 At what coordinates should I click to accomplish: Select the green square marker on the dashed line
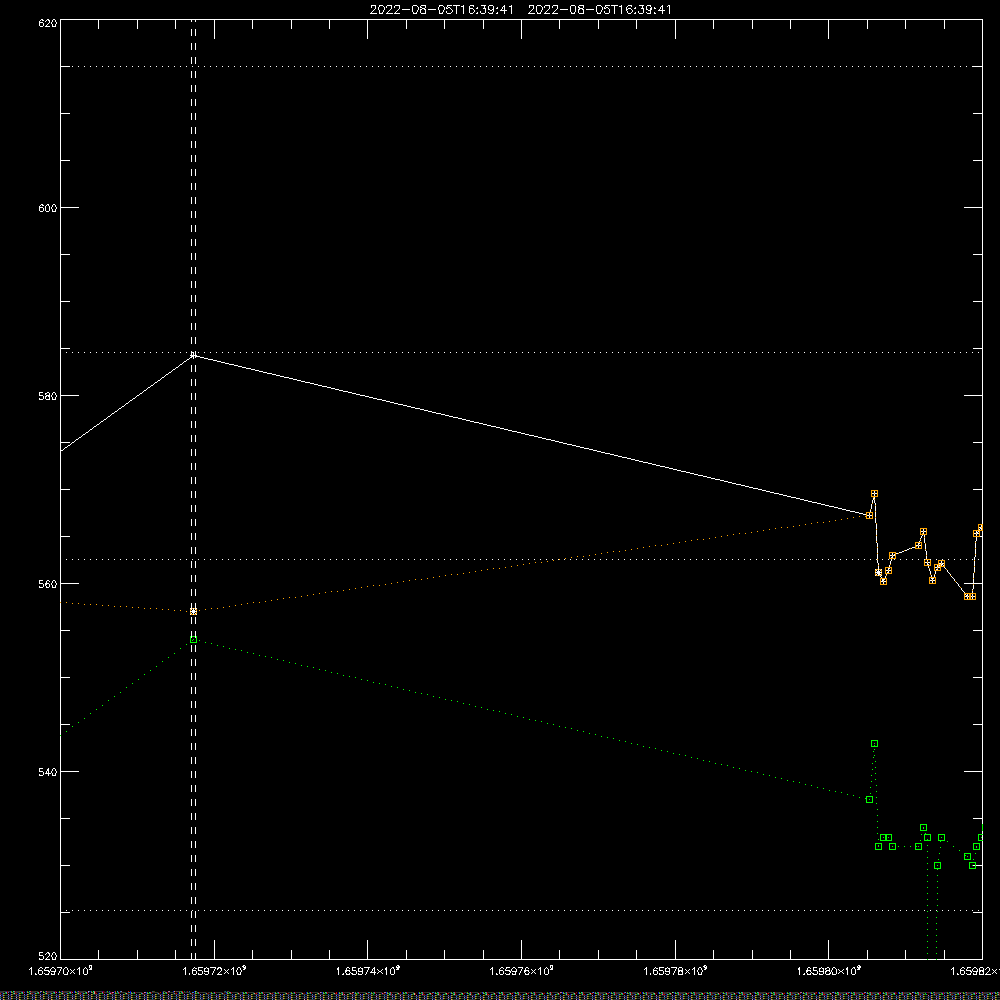click(x=194, y=640)
